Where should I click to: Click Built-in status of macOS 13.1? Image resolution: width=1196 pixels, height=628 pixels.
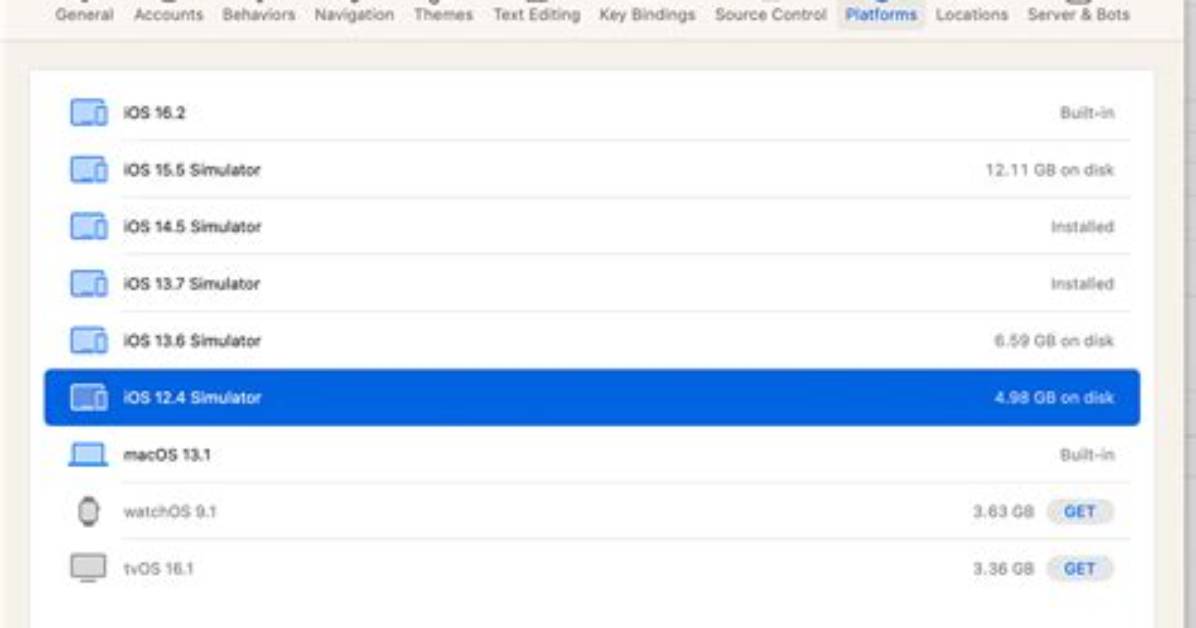(x=1087, y=455)
